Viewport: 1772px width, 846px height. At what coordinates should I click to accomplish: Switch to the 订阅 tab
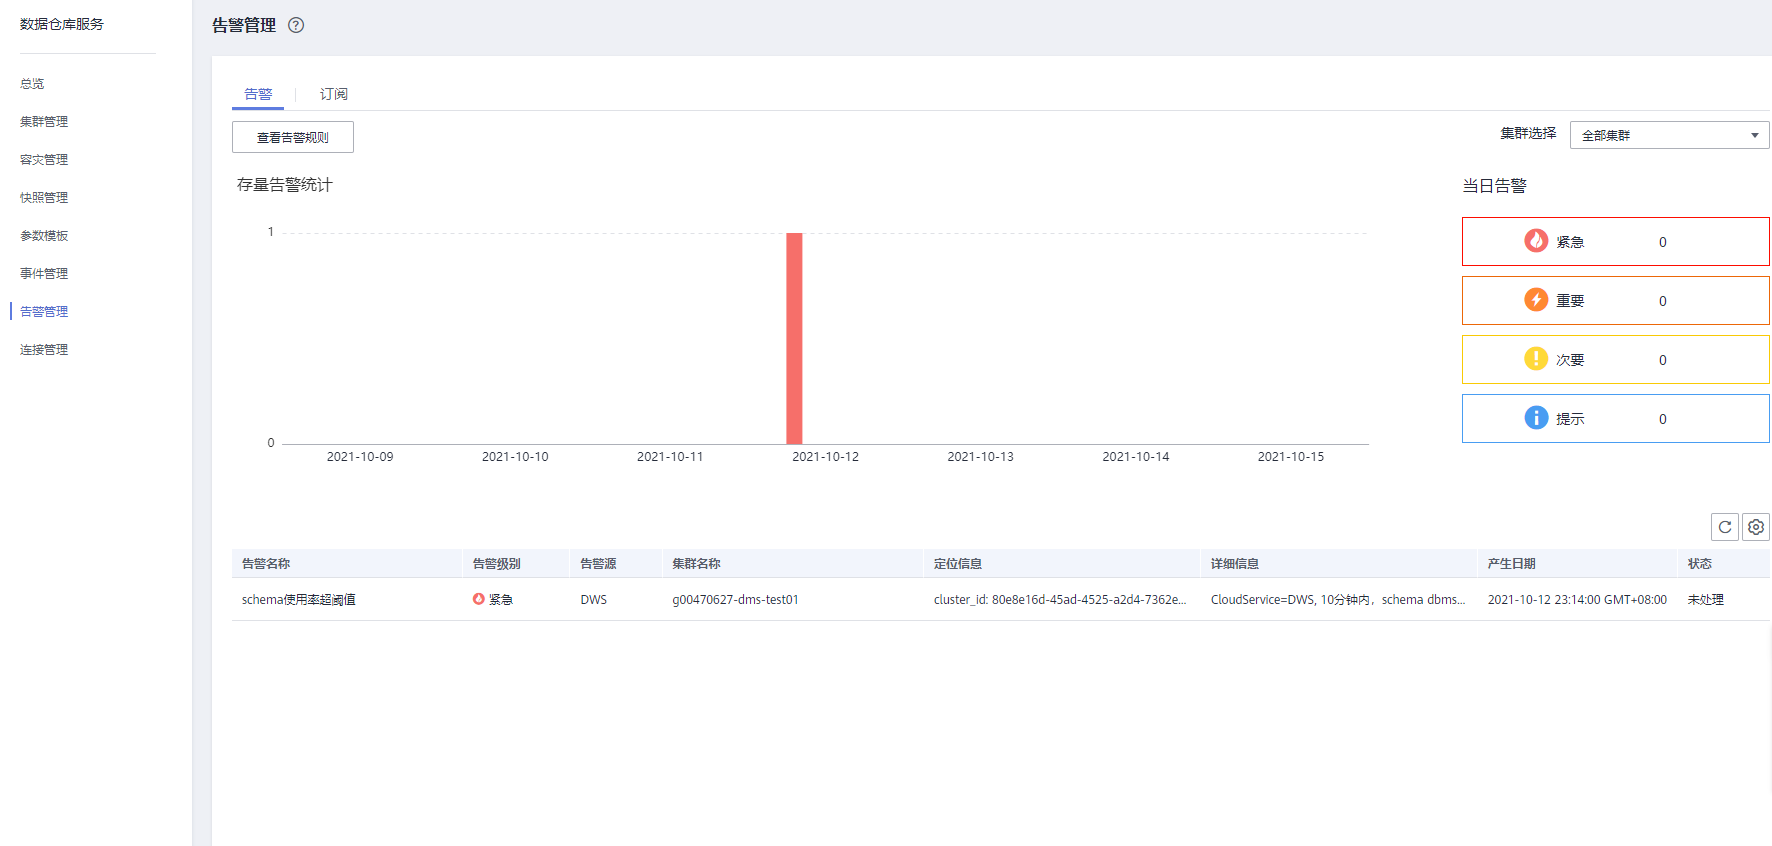334,94
